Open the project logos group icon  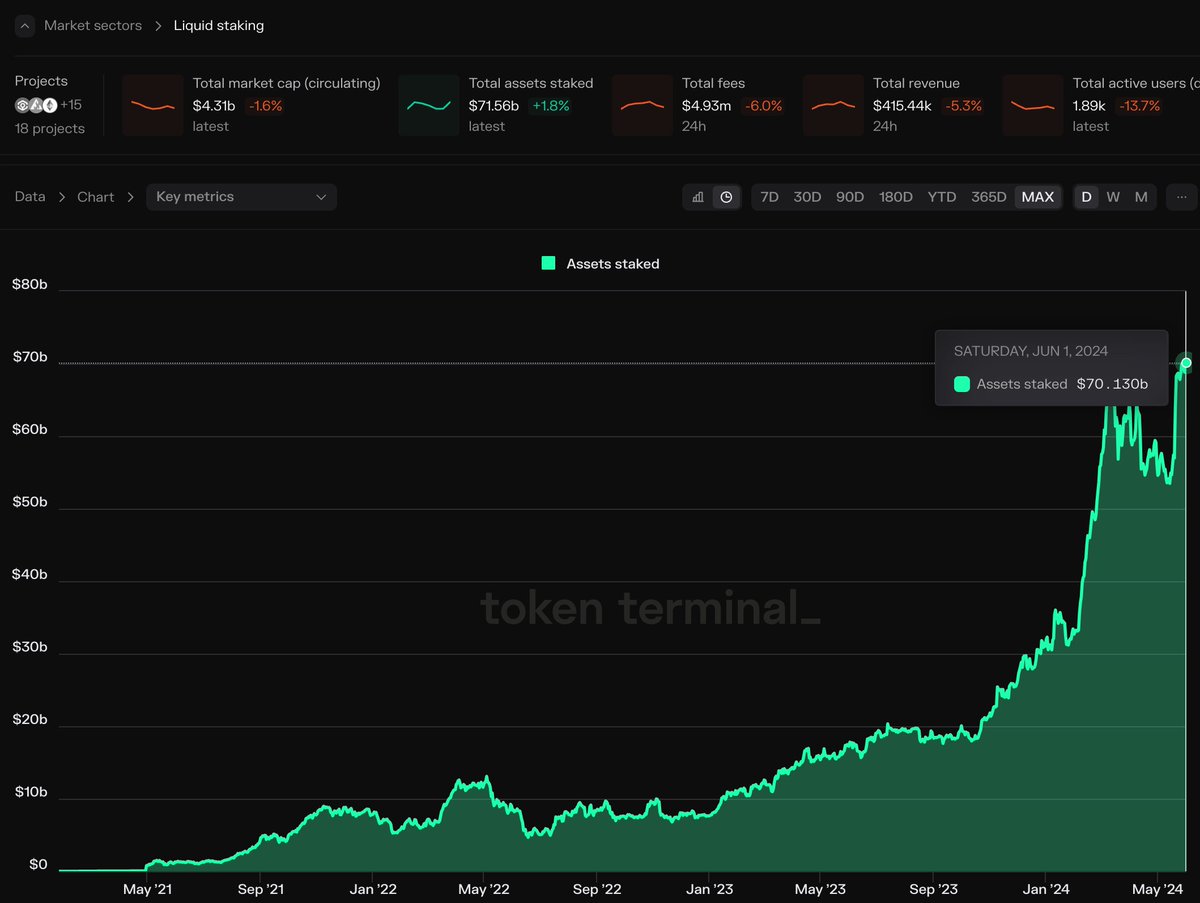coord(36,105)
